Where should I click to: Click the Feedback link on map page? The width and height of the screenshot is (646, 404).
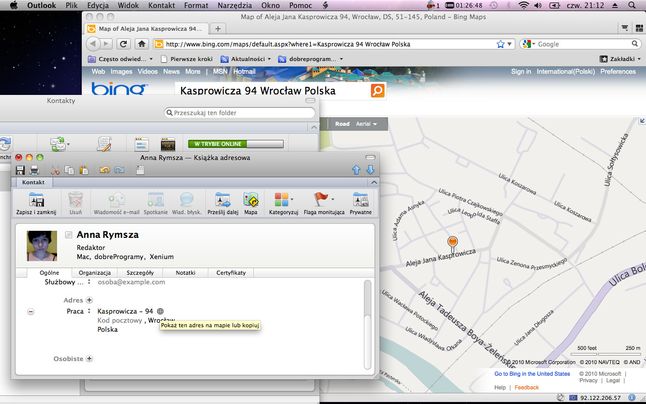pyautogui.click(x=527, y=388)
